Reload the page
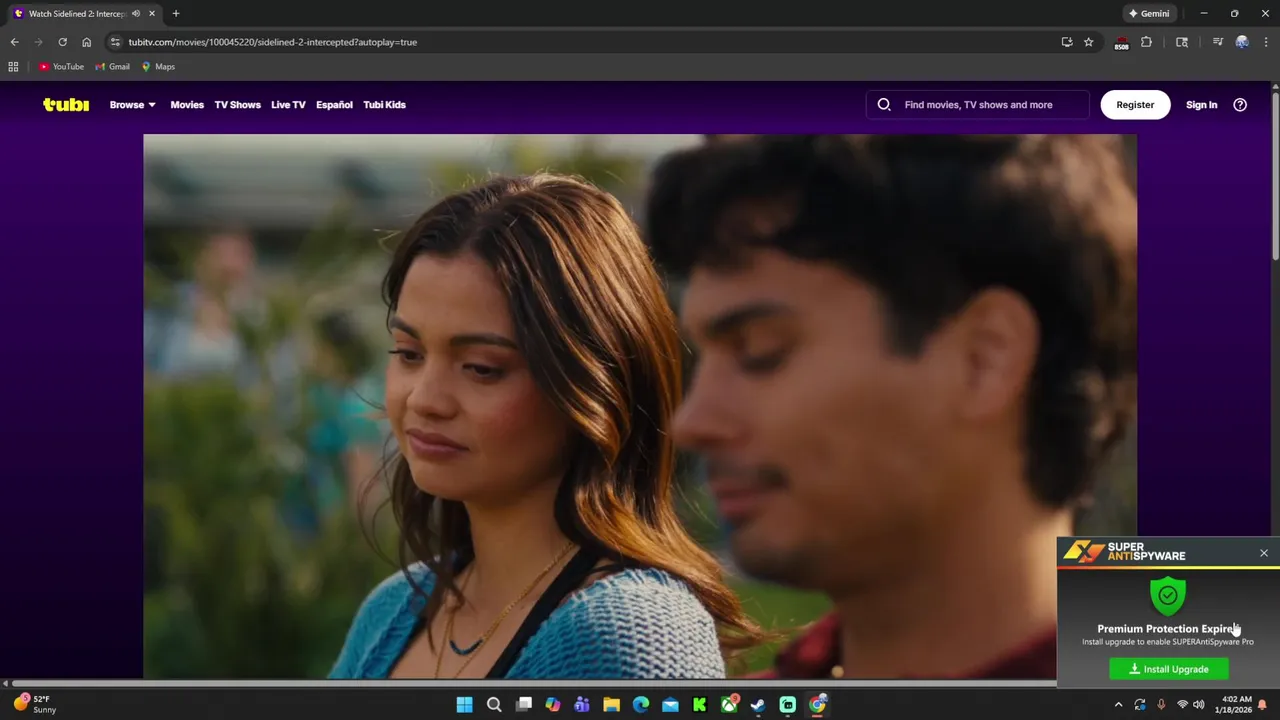 point(62,42)
